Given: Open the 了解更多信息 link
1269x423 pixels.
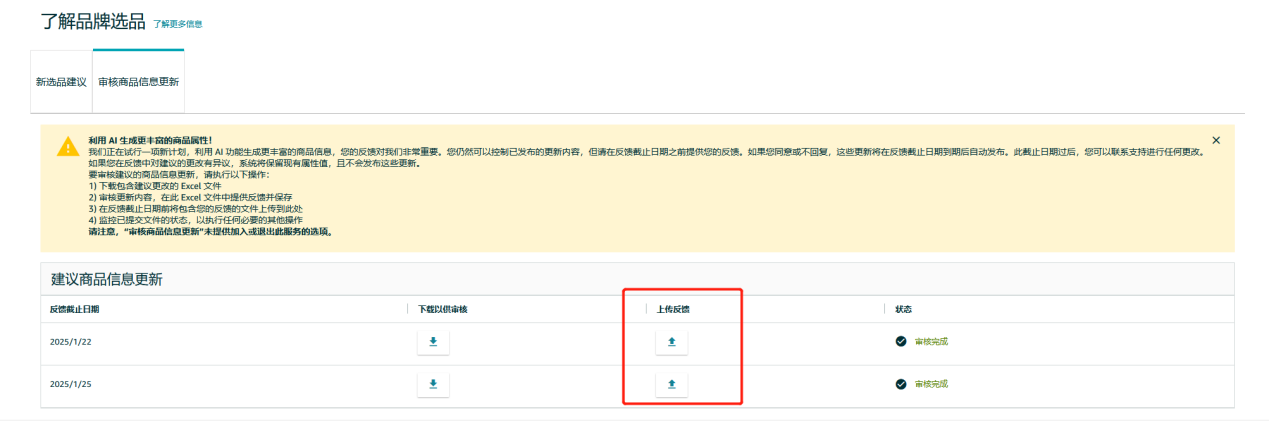Looking at the screenshot, I should (178, 23).
